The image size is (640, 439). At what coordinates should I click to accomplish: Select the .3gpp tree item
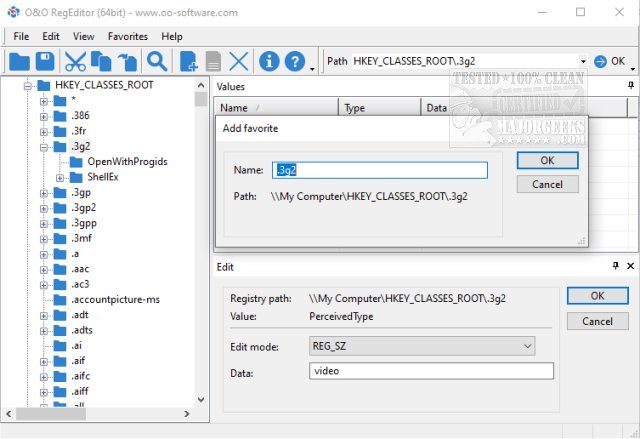(x=84, y=223)
